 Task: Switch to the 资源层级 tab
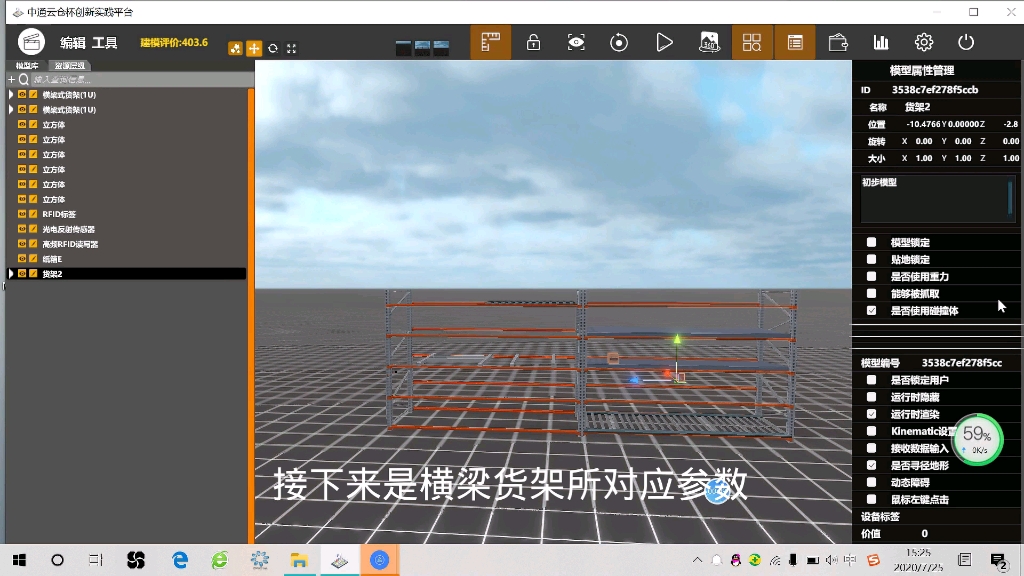point(72,64)
